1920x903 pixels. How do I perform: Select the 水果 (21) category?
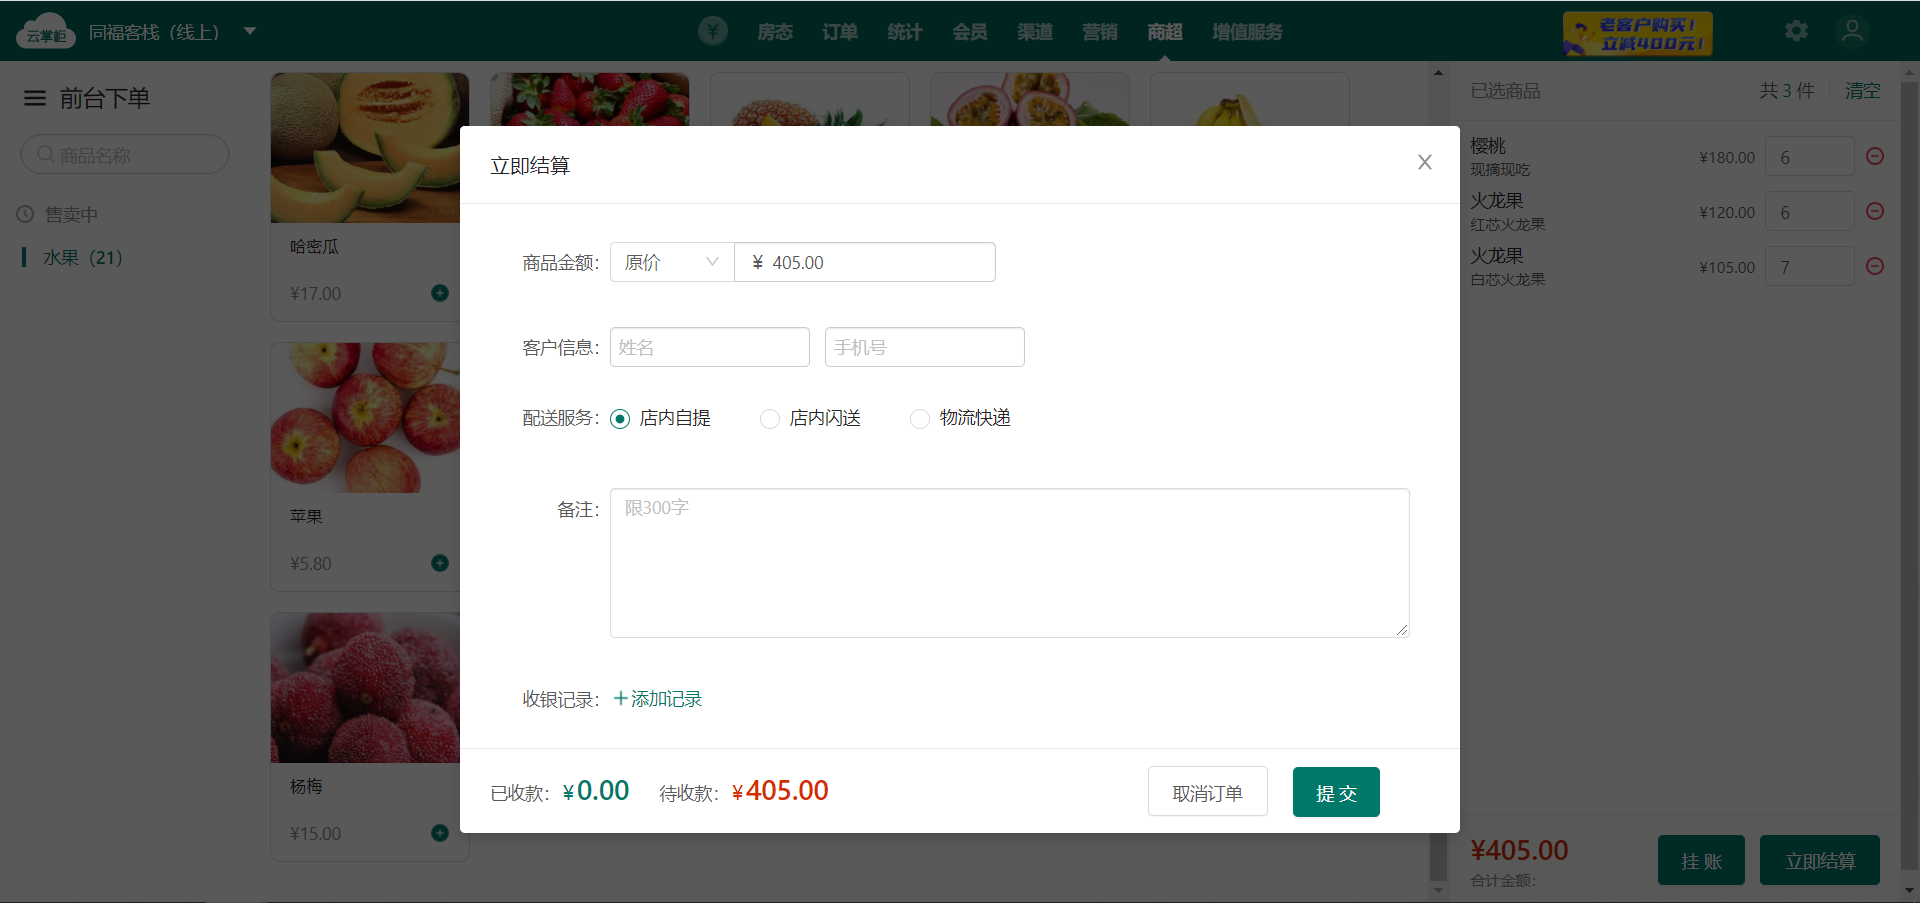click(82, 258)
